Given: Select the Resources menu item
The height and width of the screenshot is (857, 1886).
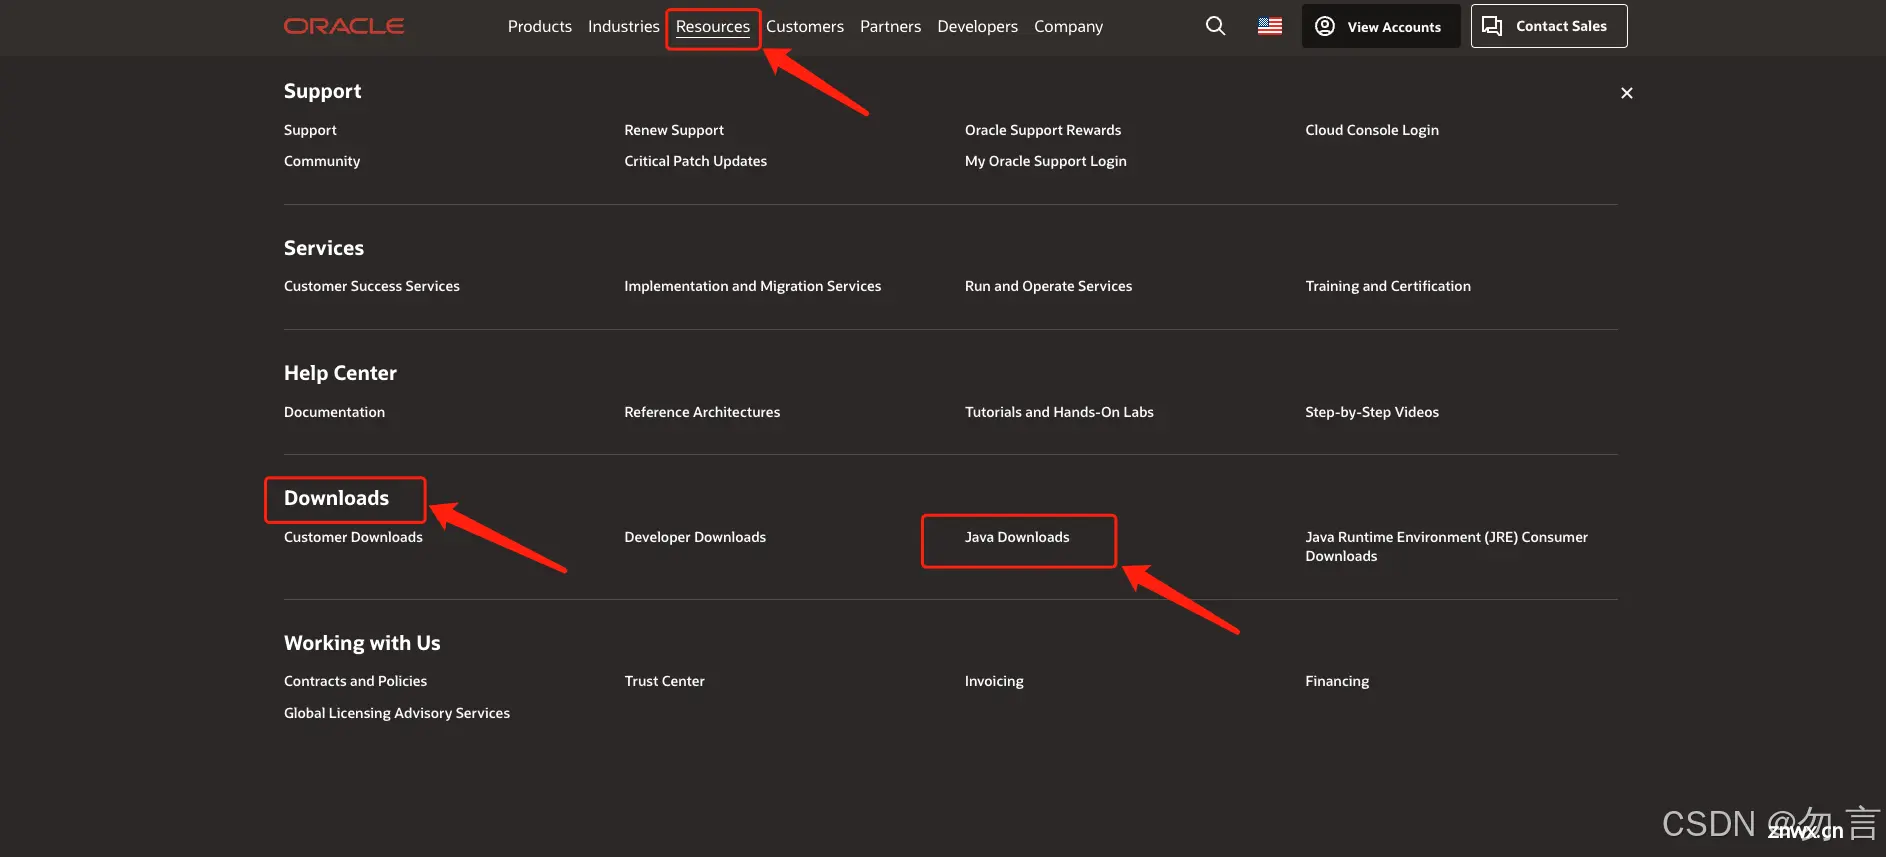Looking at the screenshot, I should (x=713, y=27).
